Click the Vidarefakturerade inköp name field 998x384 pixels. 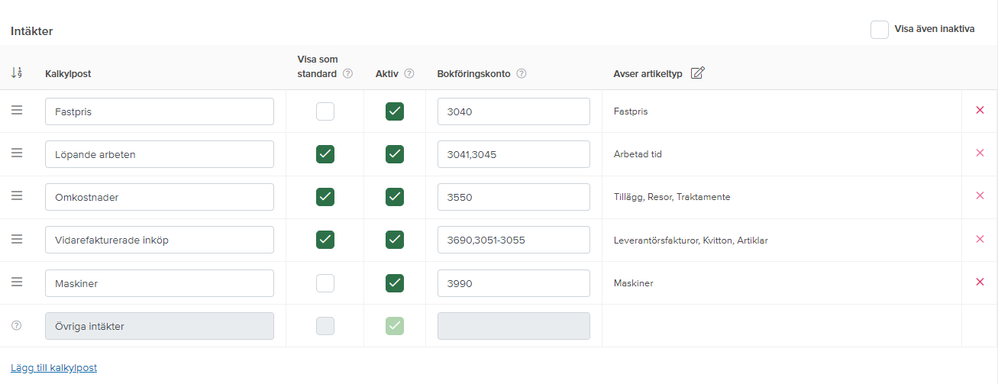tap(160, 239)
